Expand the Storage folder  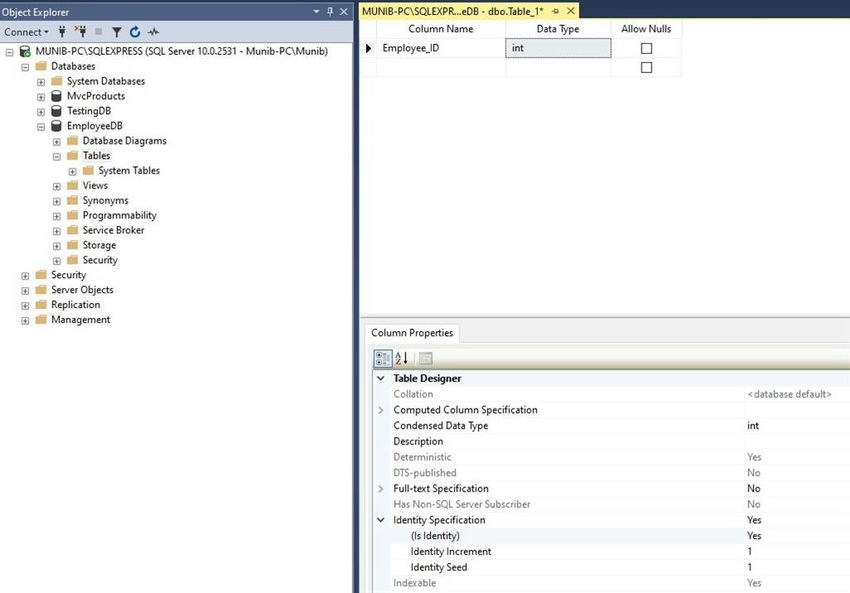click(x=56, y=246)
